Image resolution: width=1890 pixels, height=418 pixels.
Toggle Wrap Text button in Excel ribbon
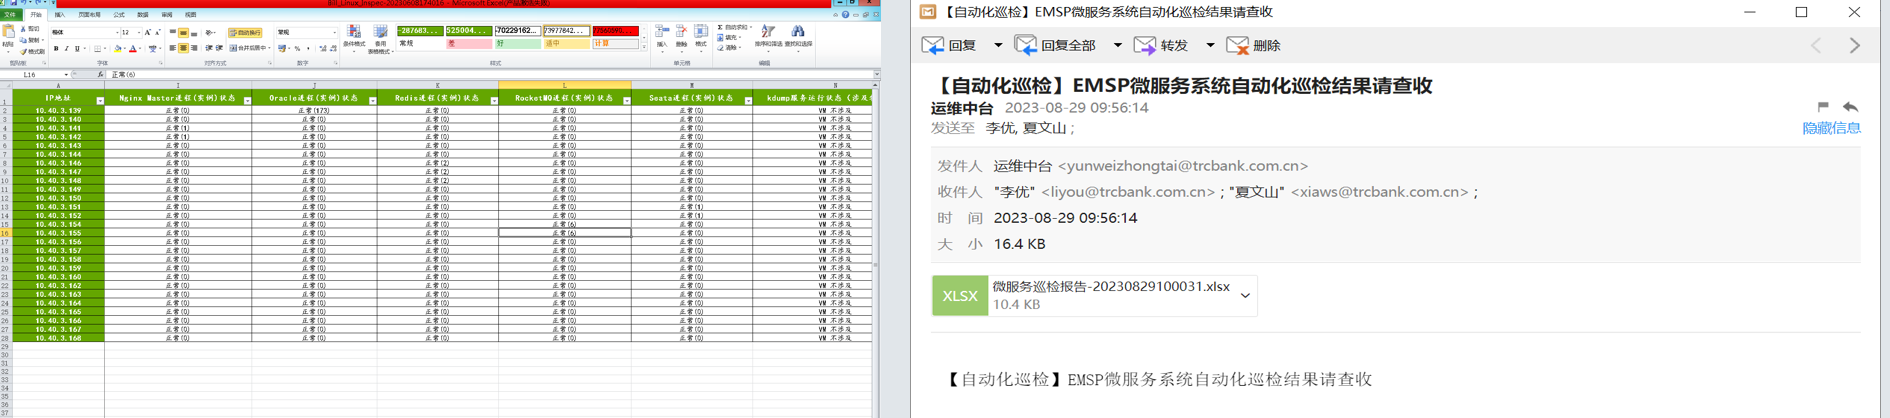pyautogui.click(x=245, y=33)
